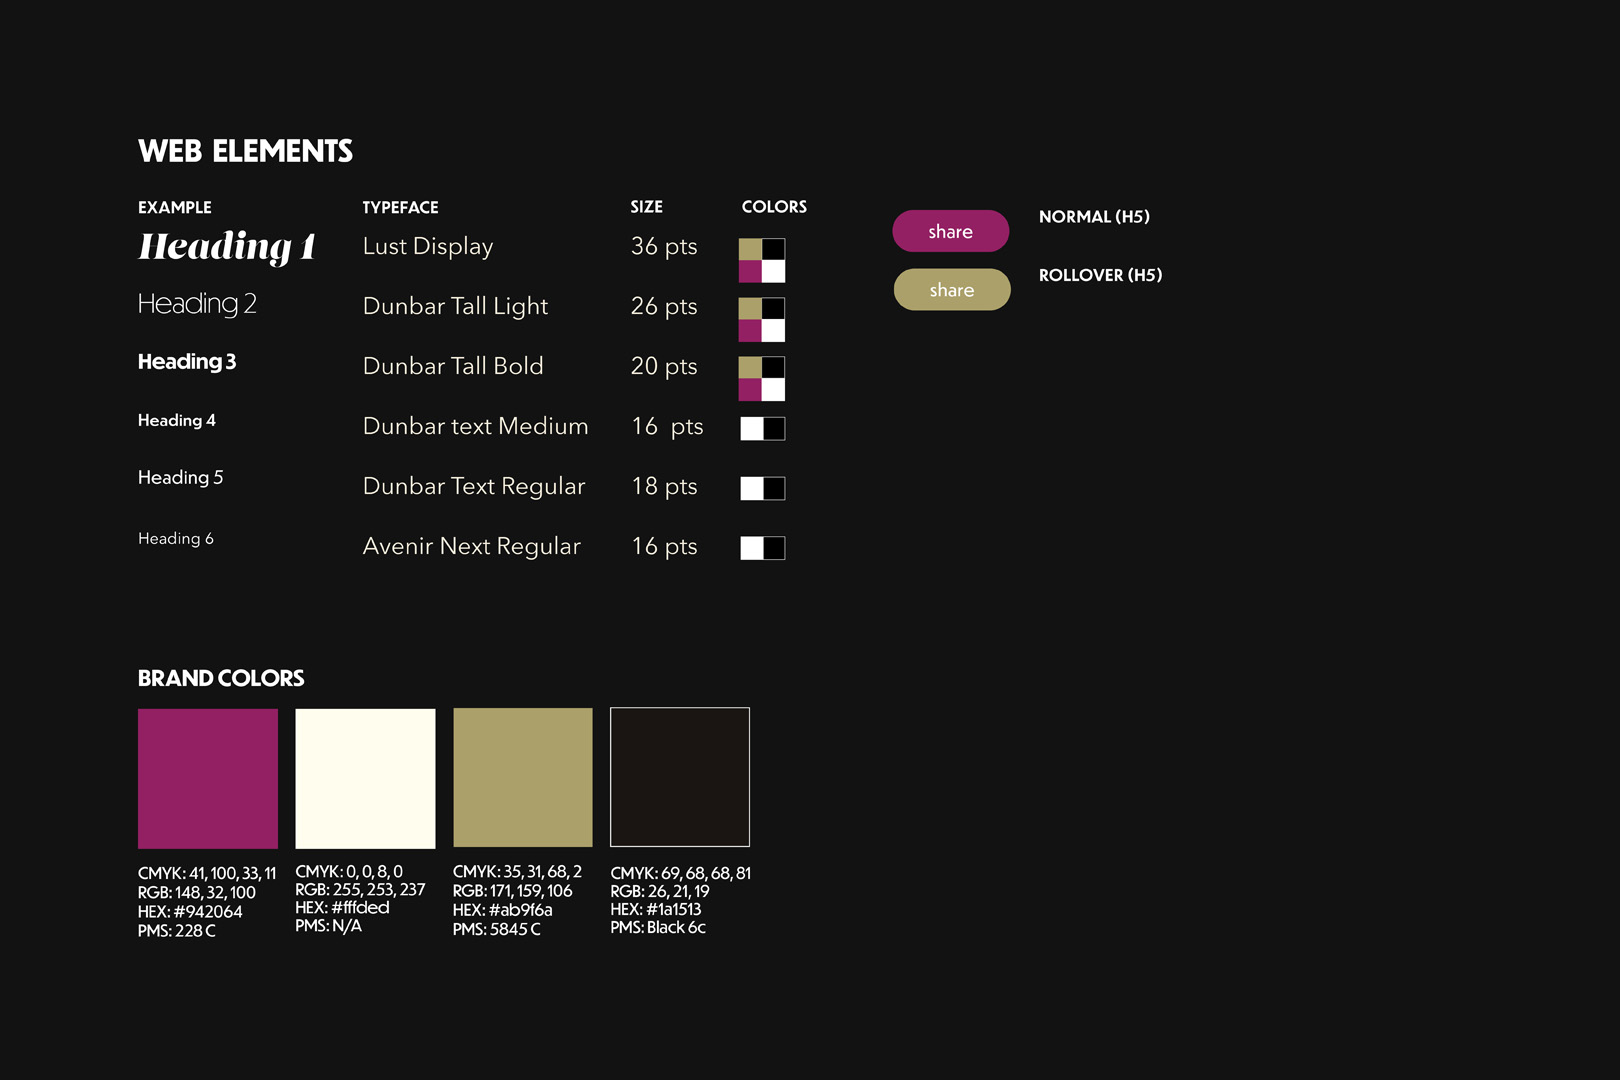
Task: Select the magenta brand color swatch
Action: point(208,778)
